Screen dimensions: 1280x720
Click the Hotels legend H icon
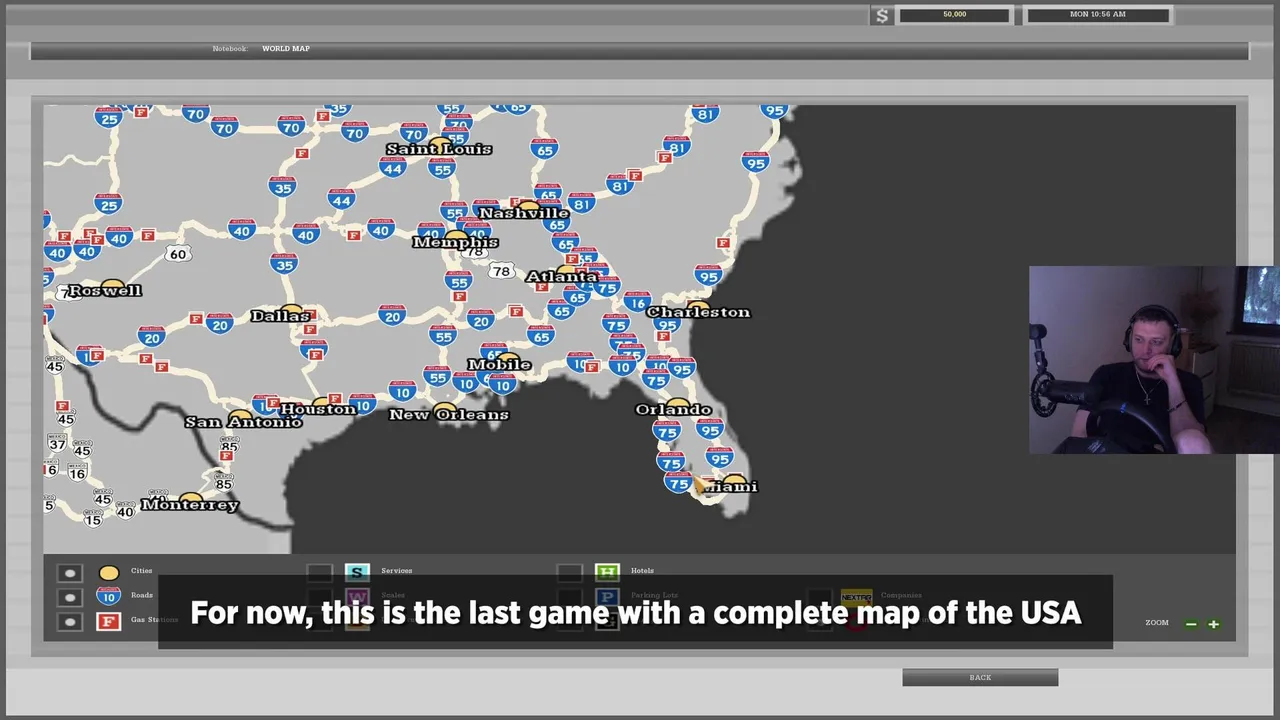point(607,572)
